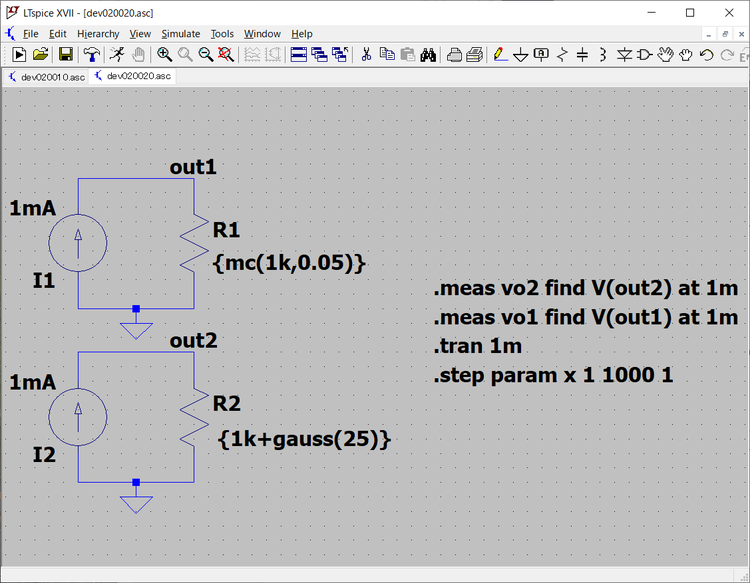The height and width of the screenshot is (583, 750).
Task: Click the Undo arrow icon
Action: [706, 55]
